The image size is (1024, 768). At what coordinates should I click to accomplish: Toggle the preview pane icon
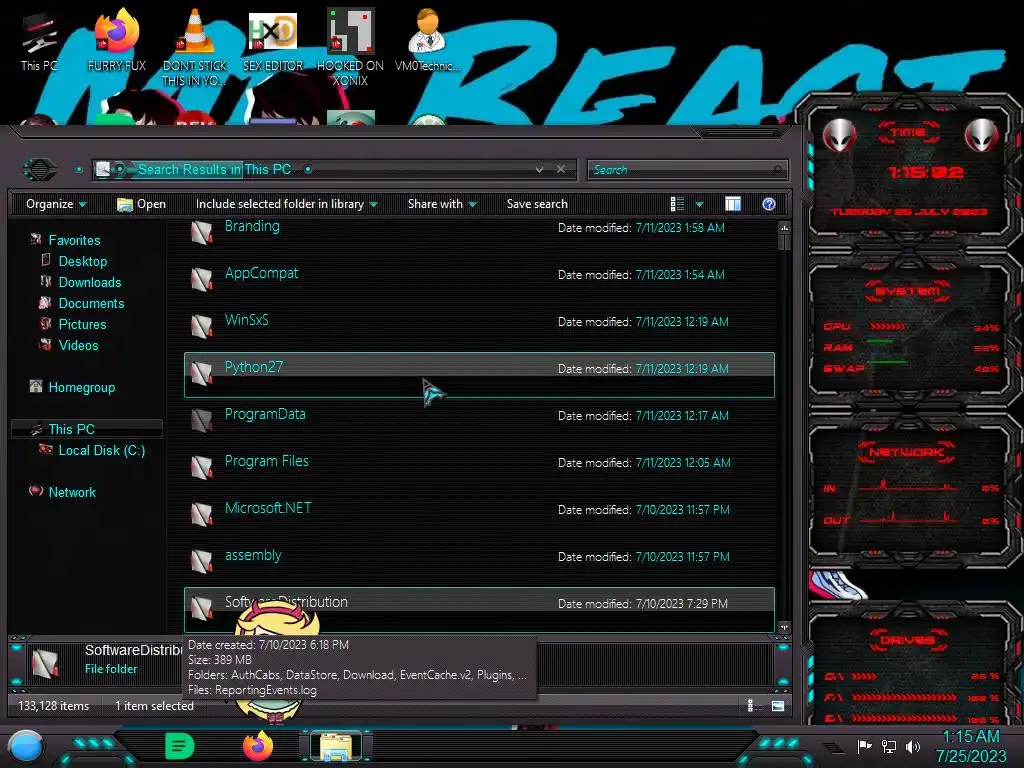coord(733,204)
